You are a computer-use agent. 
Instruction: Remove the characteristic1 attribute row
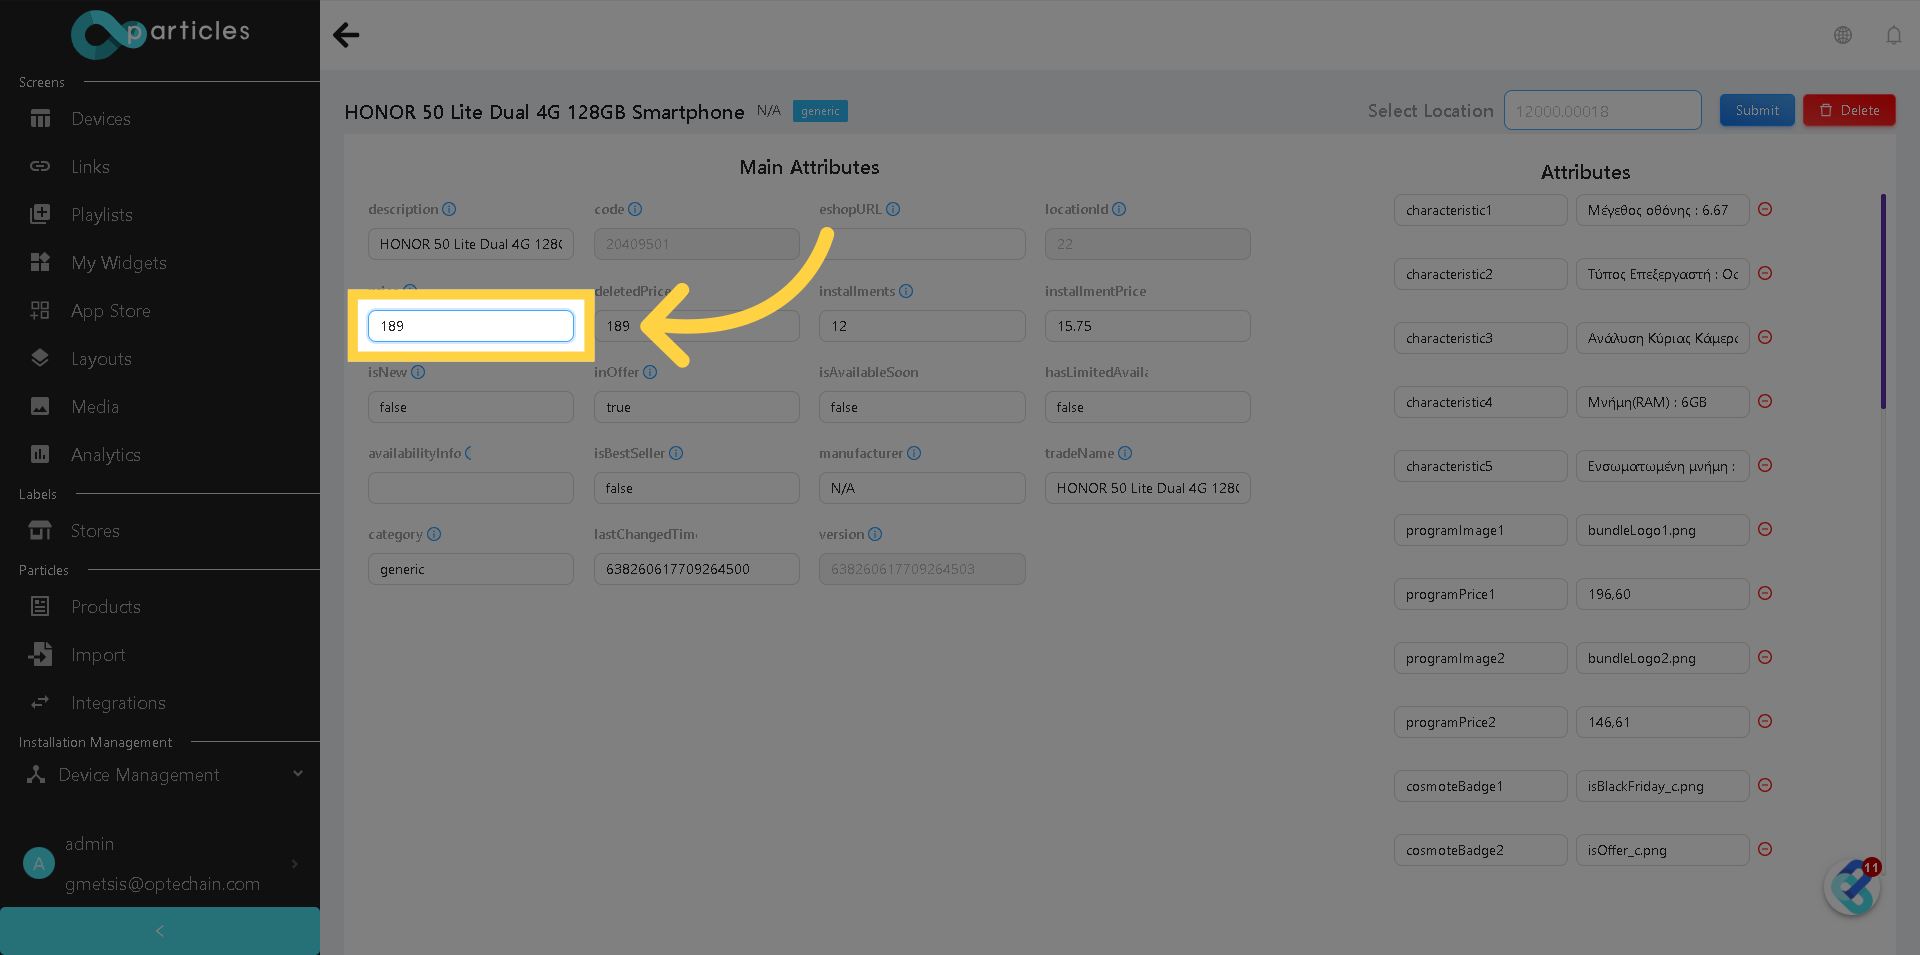[x=1765, y=209]
